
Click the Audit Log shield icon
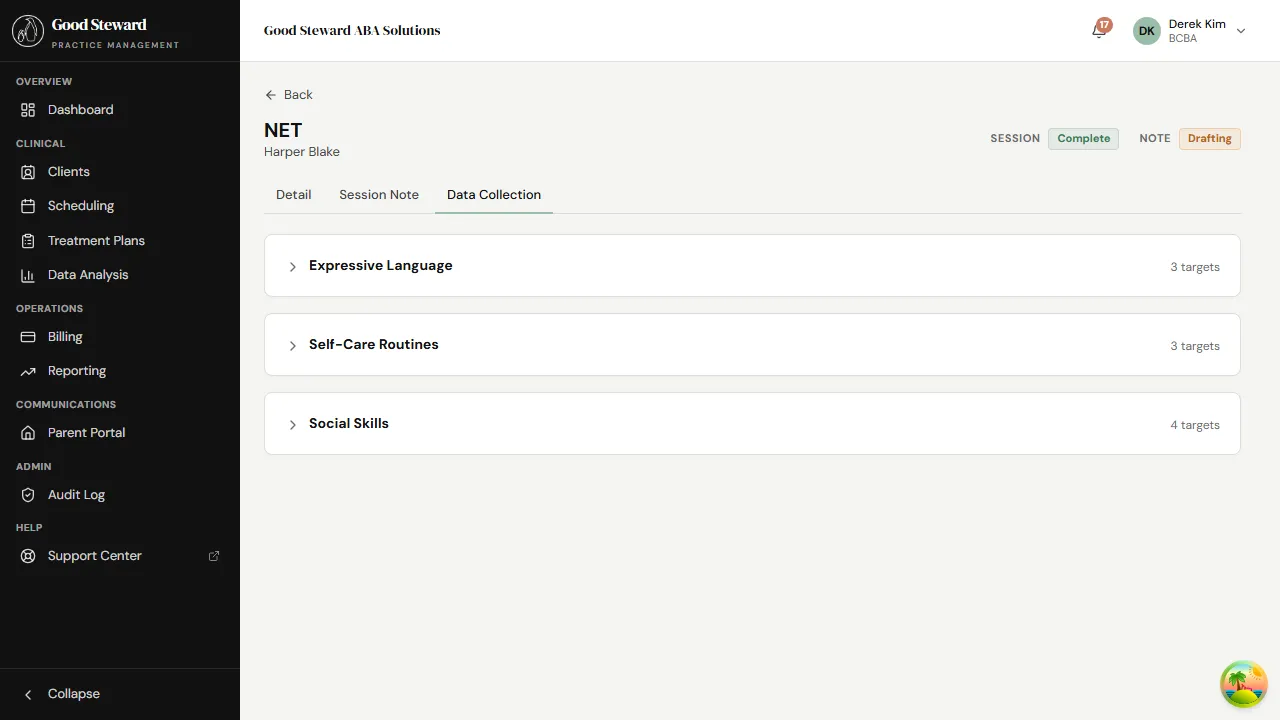[x=28, y=494]
